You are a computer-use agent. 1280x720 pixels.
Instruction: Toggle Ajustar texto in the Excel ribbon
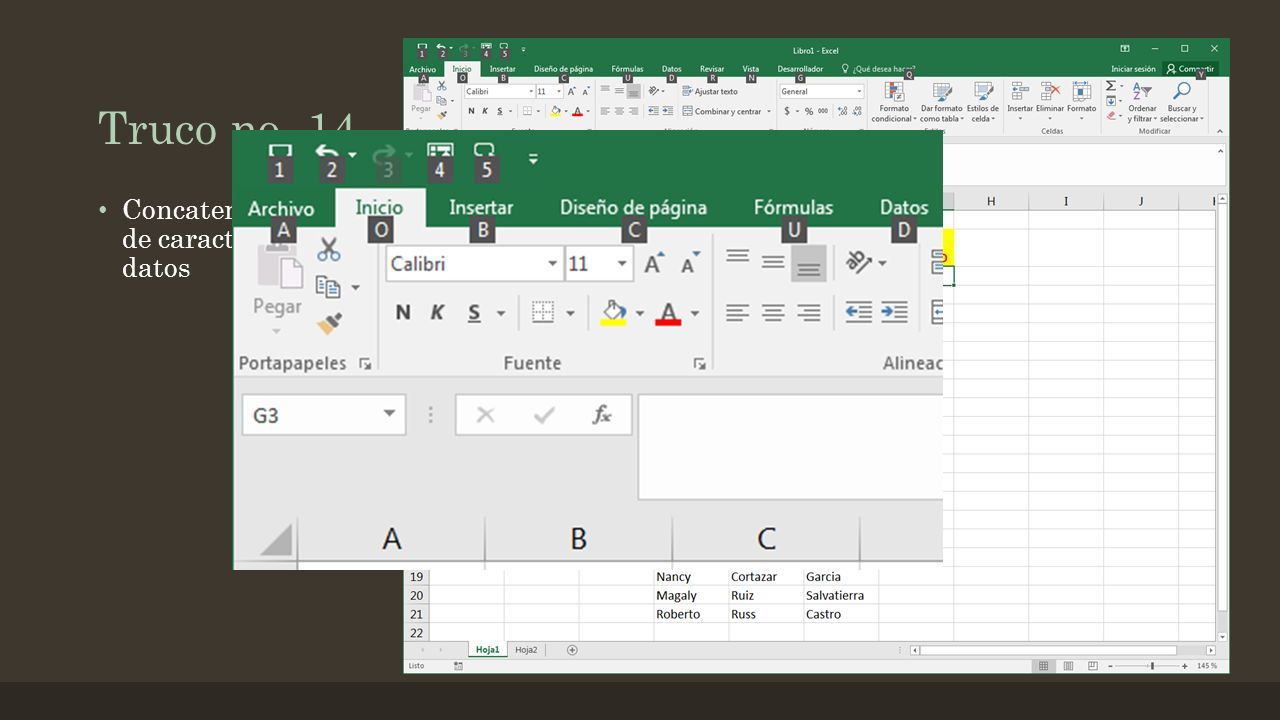pos(710,91)
